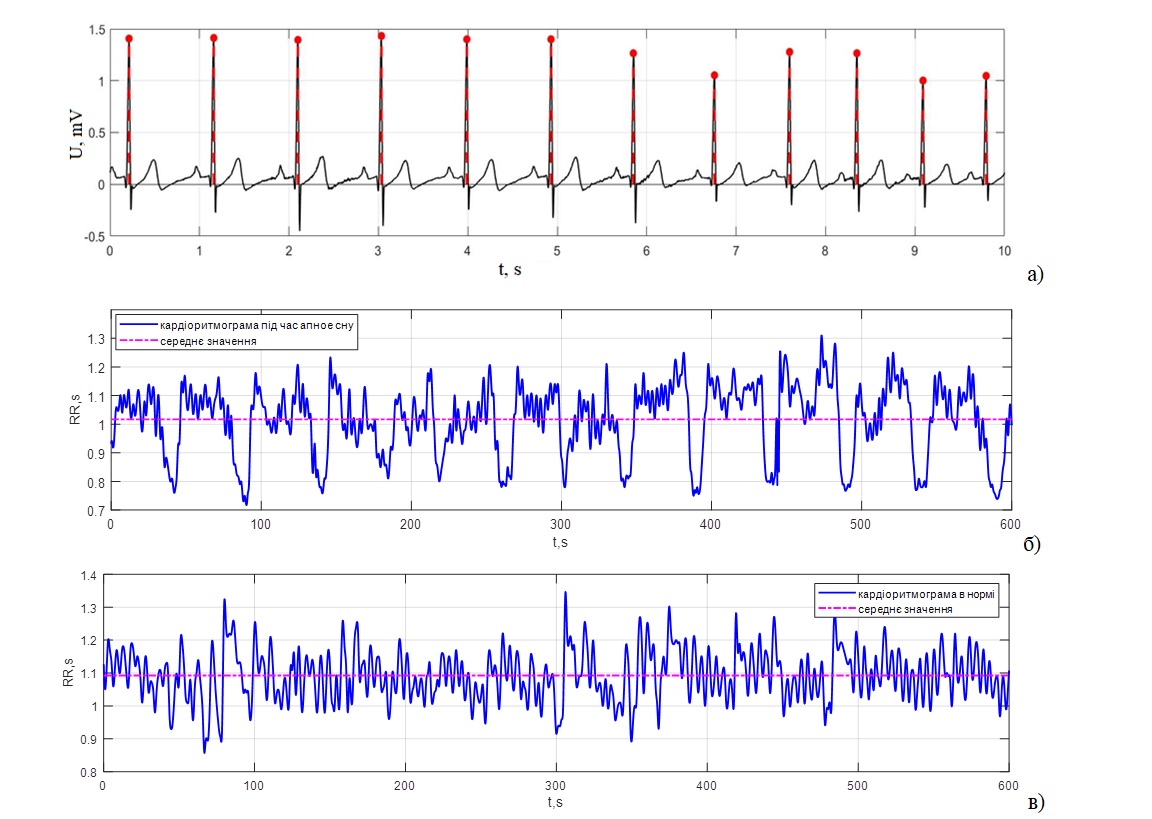Click the panel label "б)"
This screenshot has height=819, width=1152.
(1034, 545)
